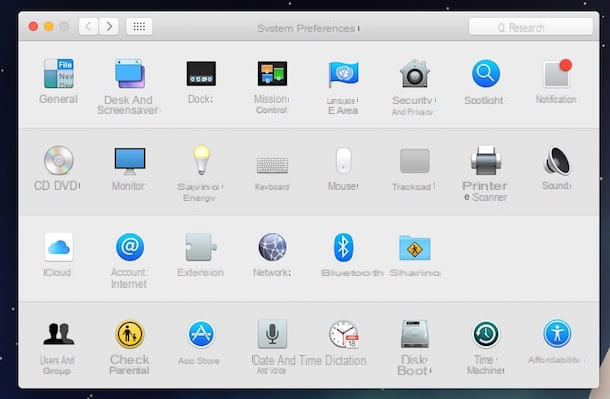Open Dictation And Voice microphone icon
This screenshot has width=610, height=399.
272,334
